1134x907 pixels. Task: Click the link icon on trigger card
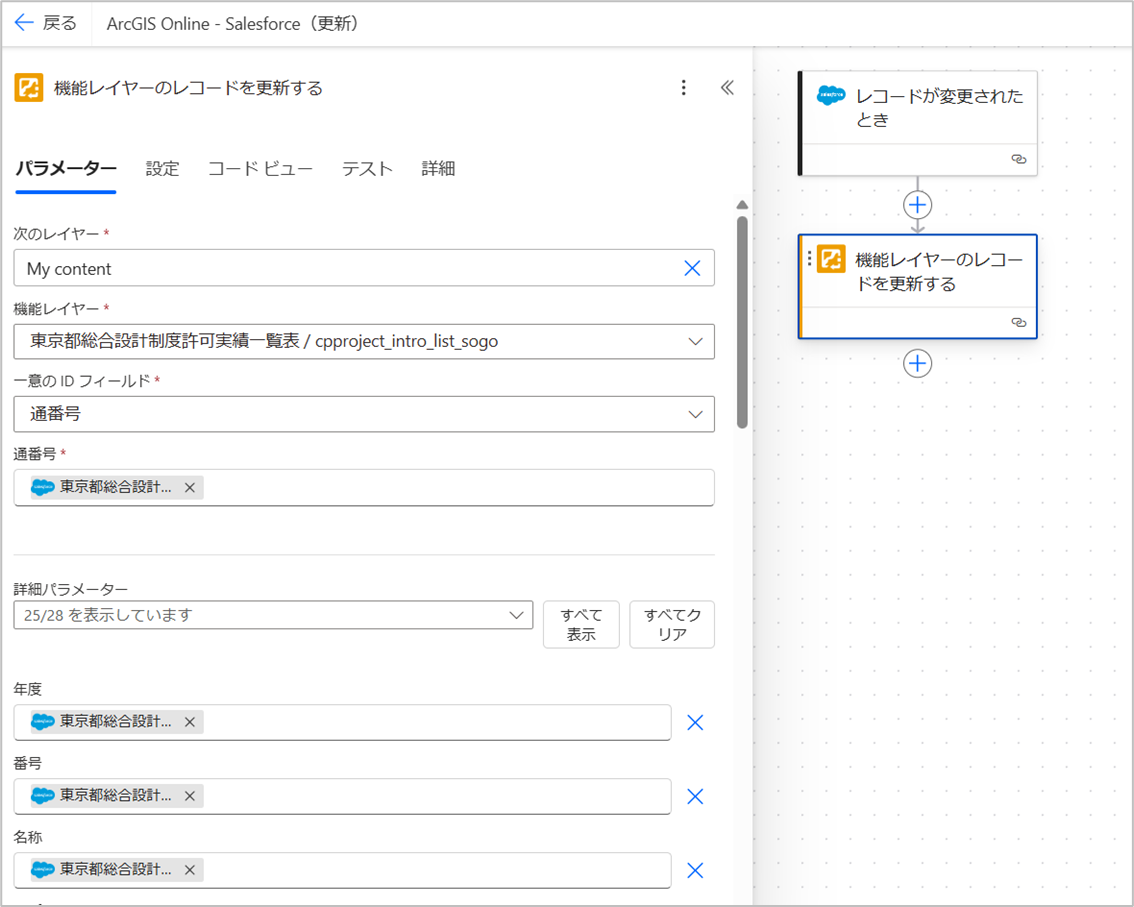click(1018, 159)
